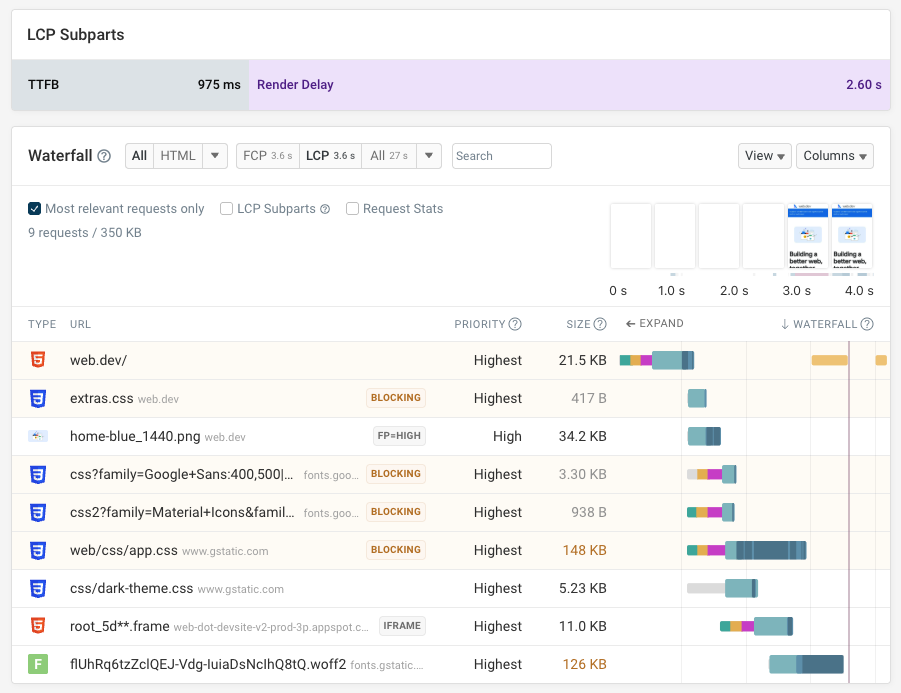
Task: Click the EXPAND waterfall header link
Action: pos(655,324)
